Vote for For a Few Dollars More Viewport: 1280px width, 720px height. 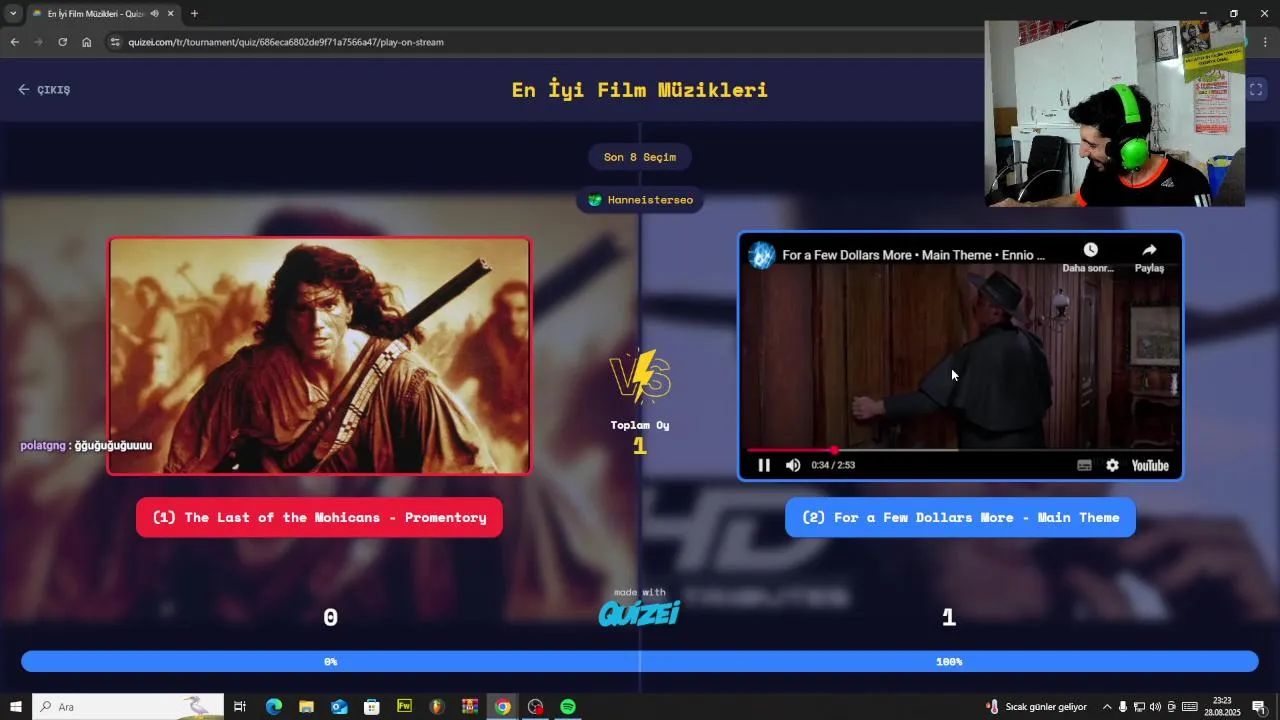960,517
